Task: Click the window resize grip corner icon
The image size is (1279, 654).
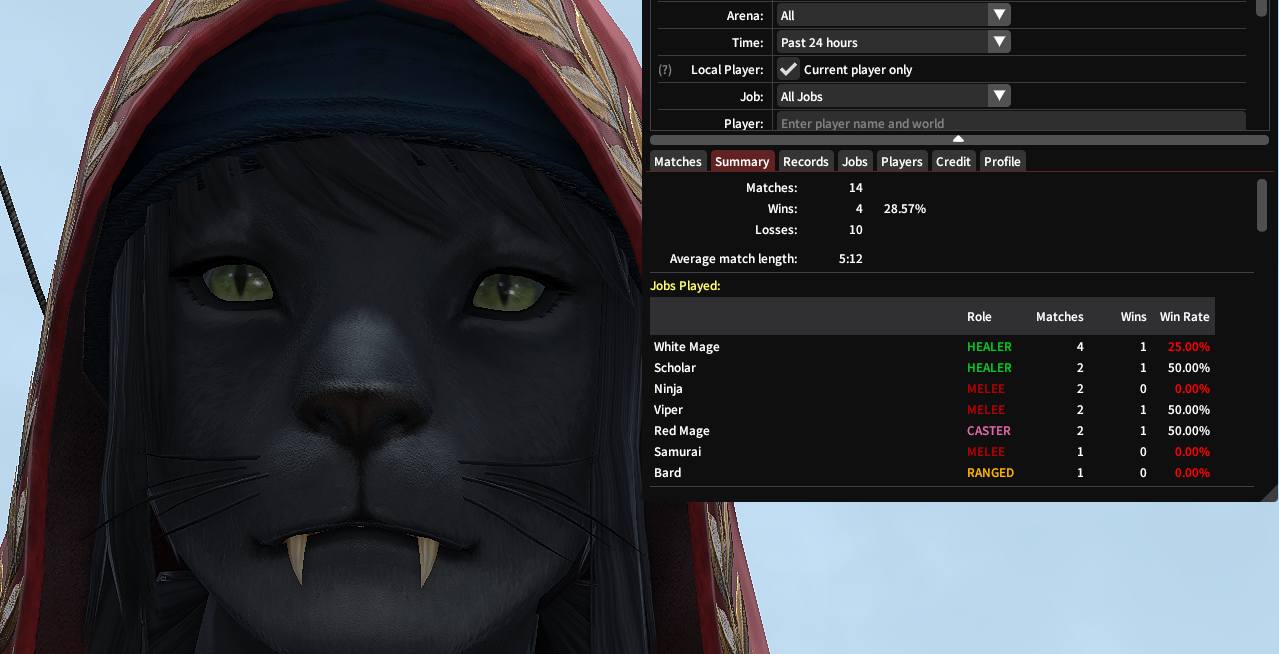Action: pos(1270,493)
